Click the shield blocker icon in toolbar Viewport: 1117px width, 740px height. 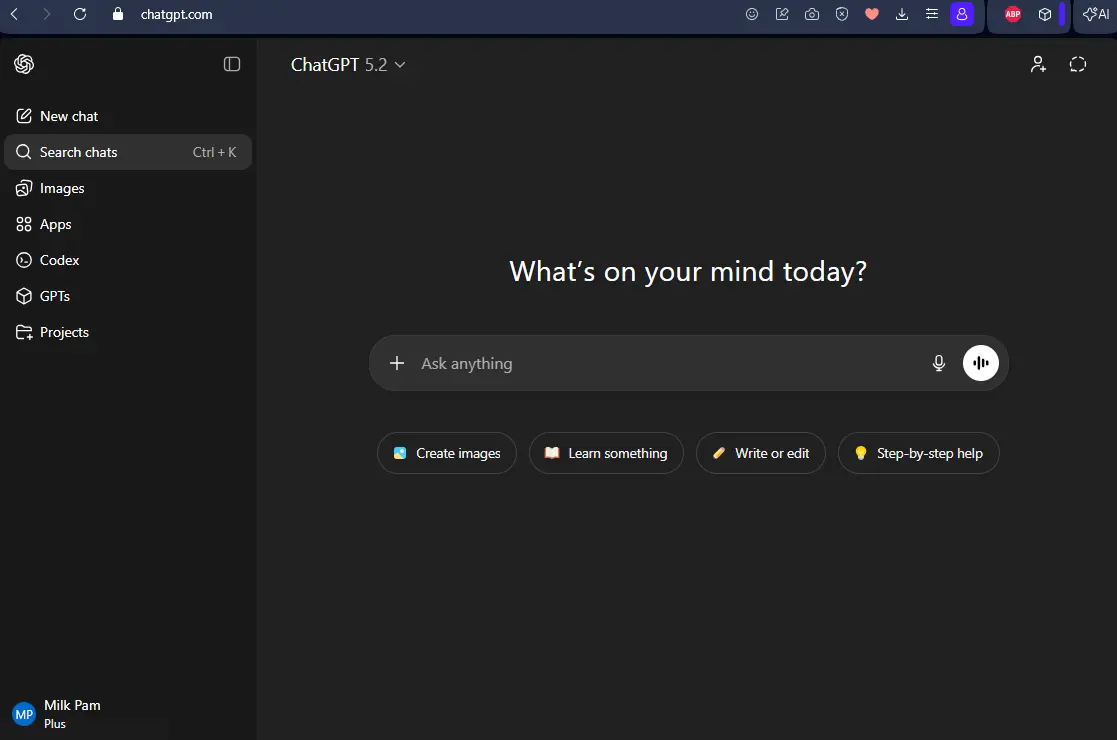tap(842, 14)
